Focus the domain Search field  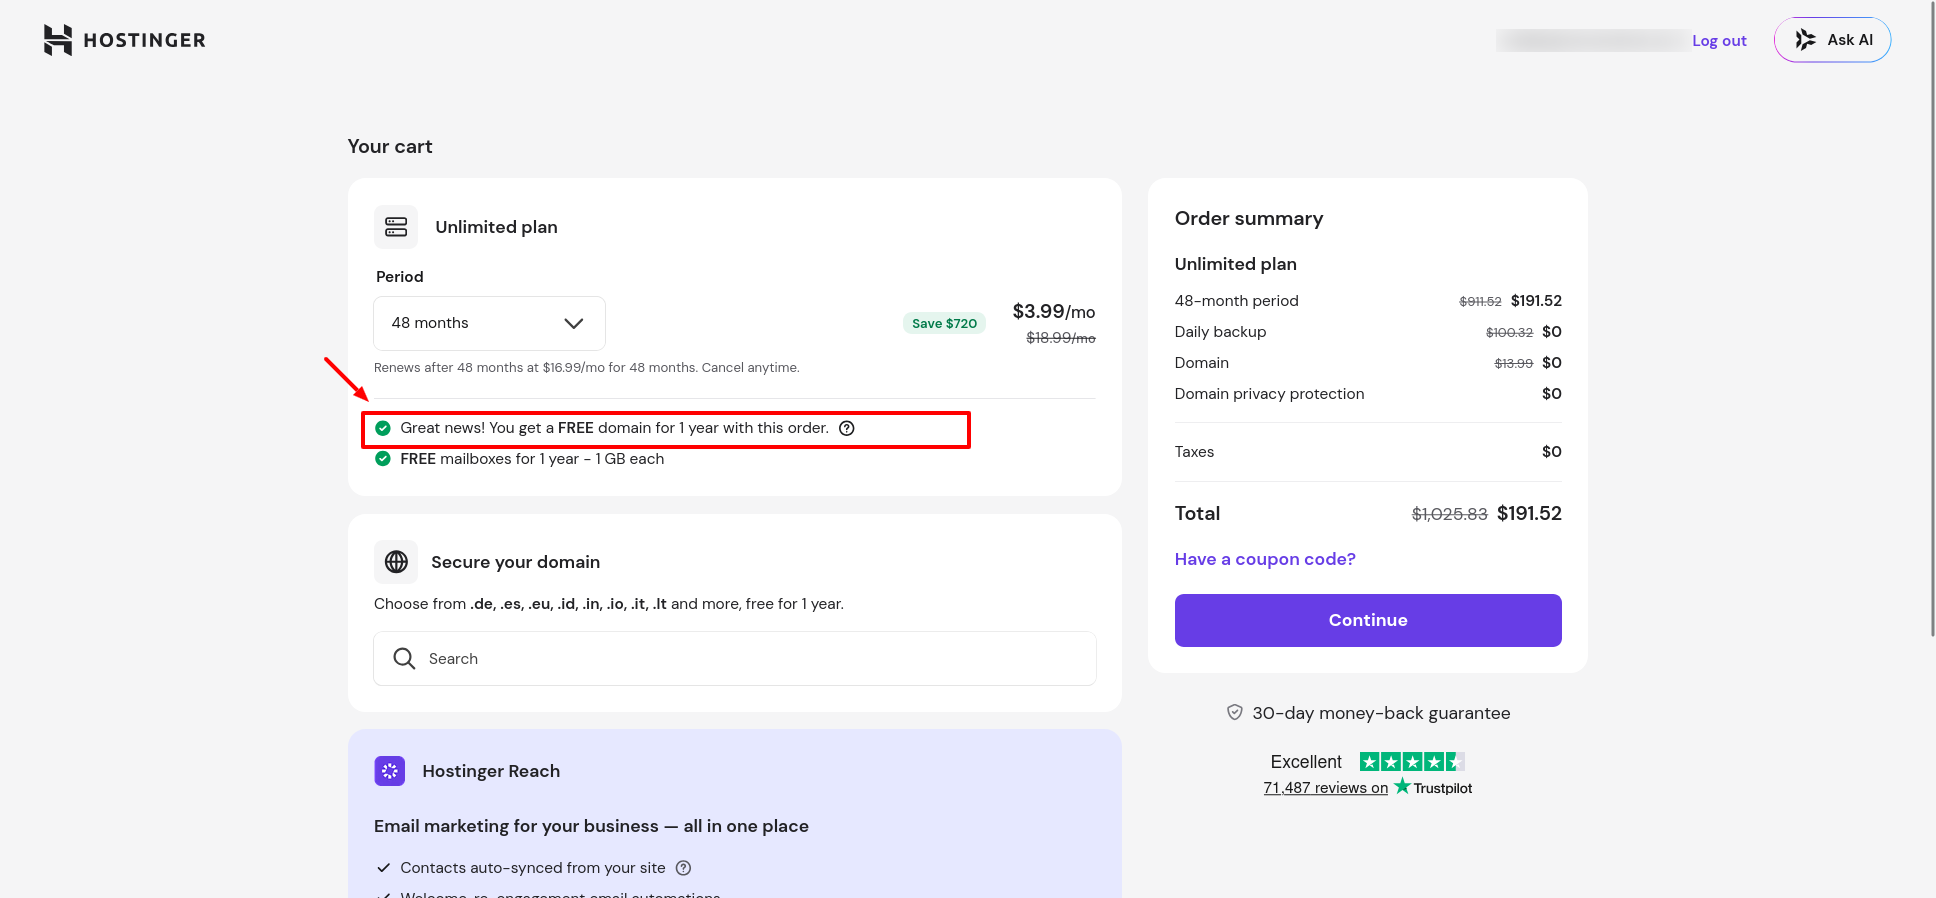click(x=735, y=658)
